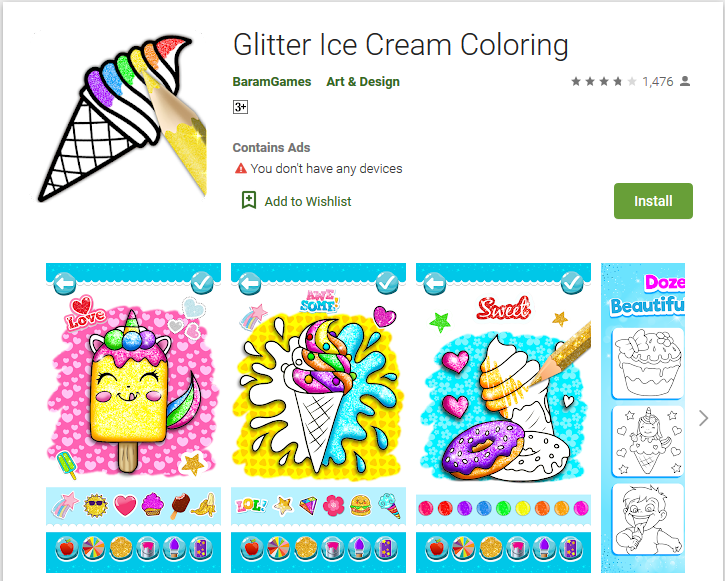The width and height of the screenshot is (725, 581).
Task: Click the star rating row
Action: (603, 81)
